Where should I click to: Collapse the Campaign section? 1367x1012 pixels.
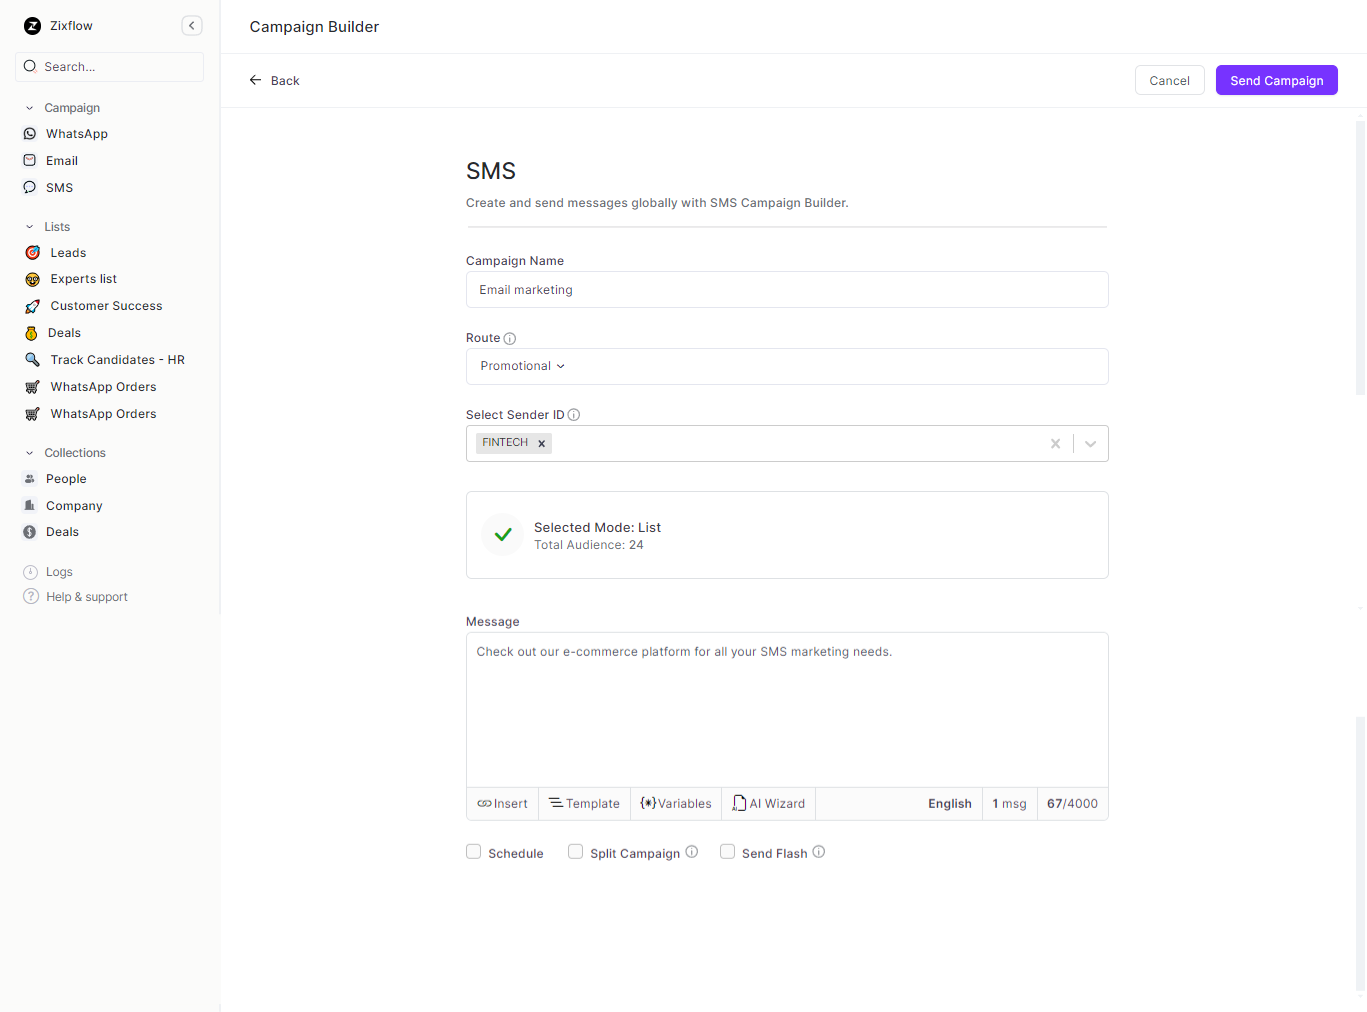click(x=30, y=108)
